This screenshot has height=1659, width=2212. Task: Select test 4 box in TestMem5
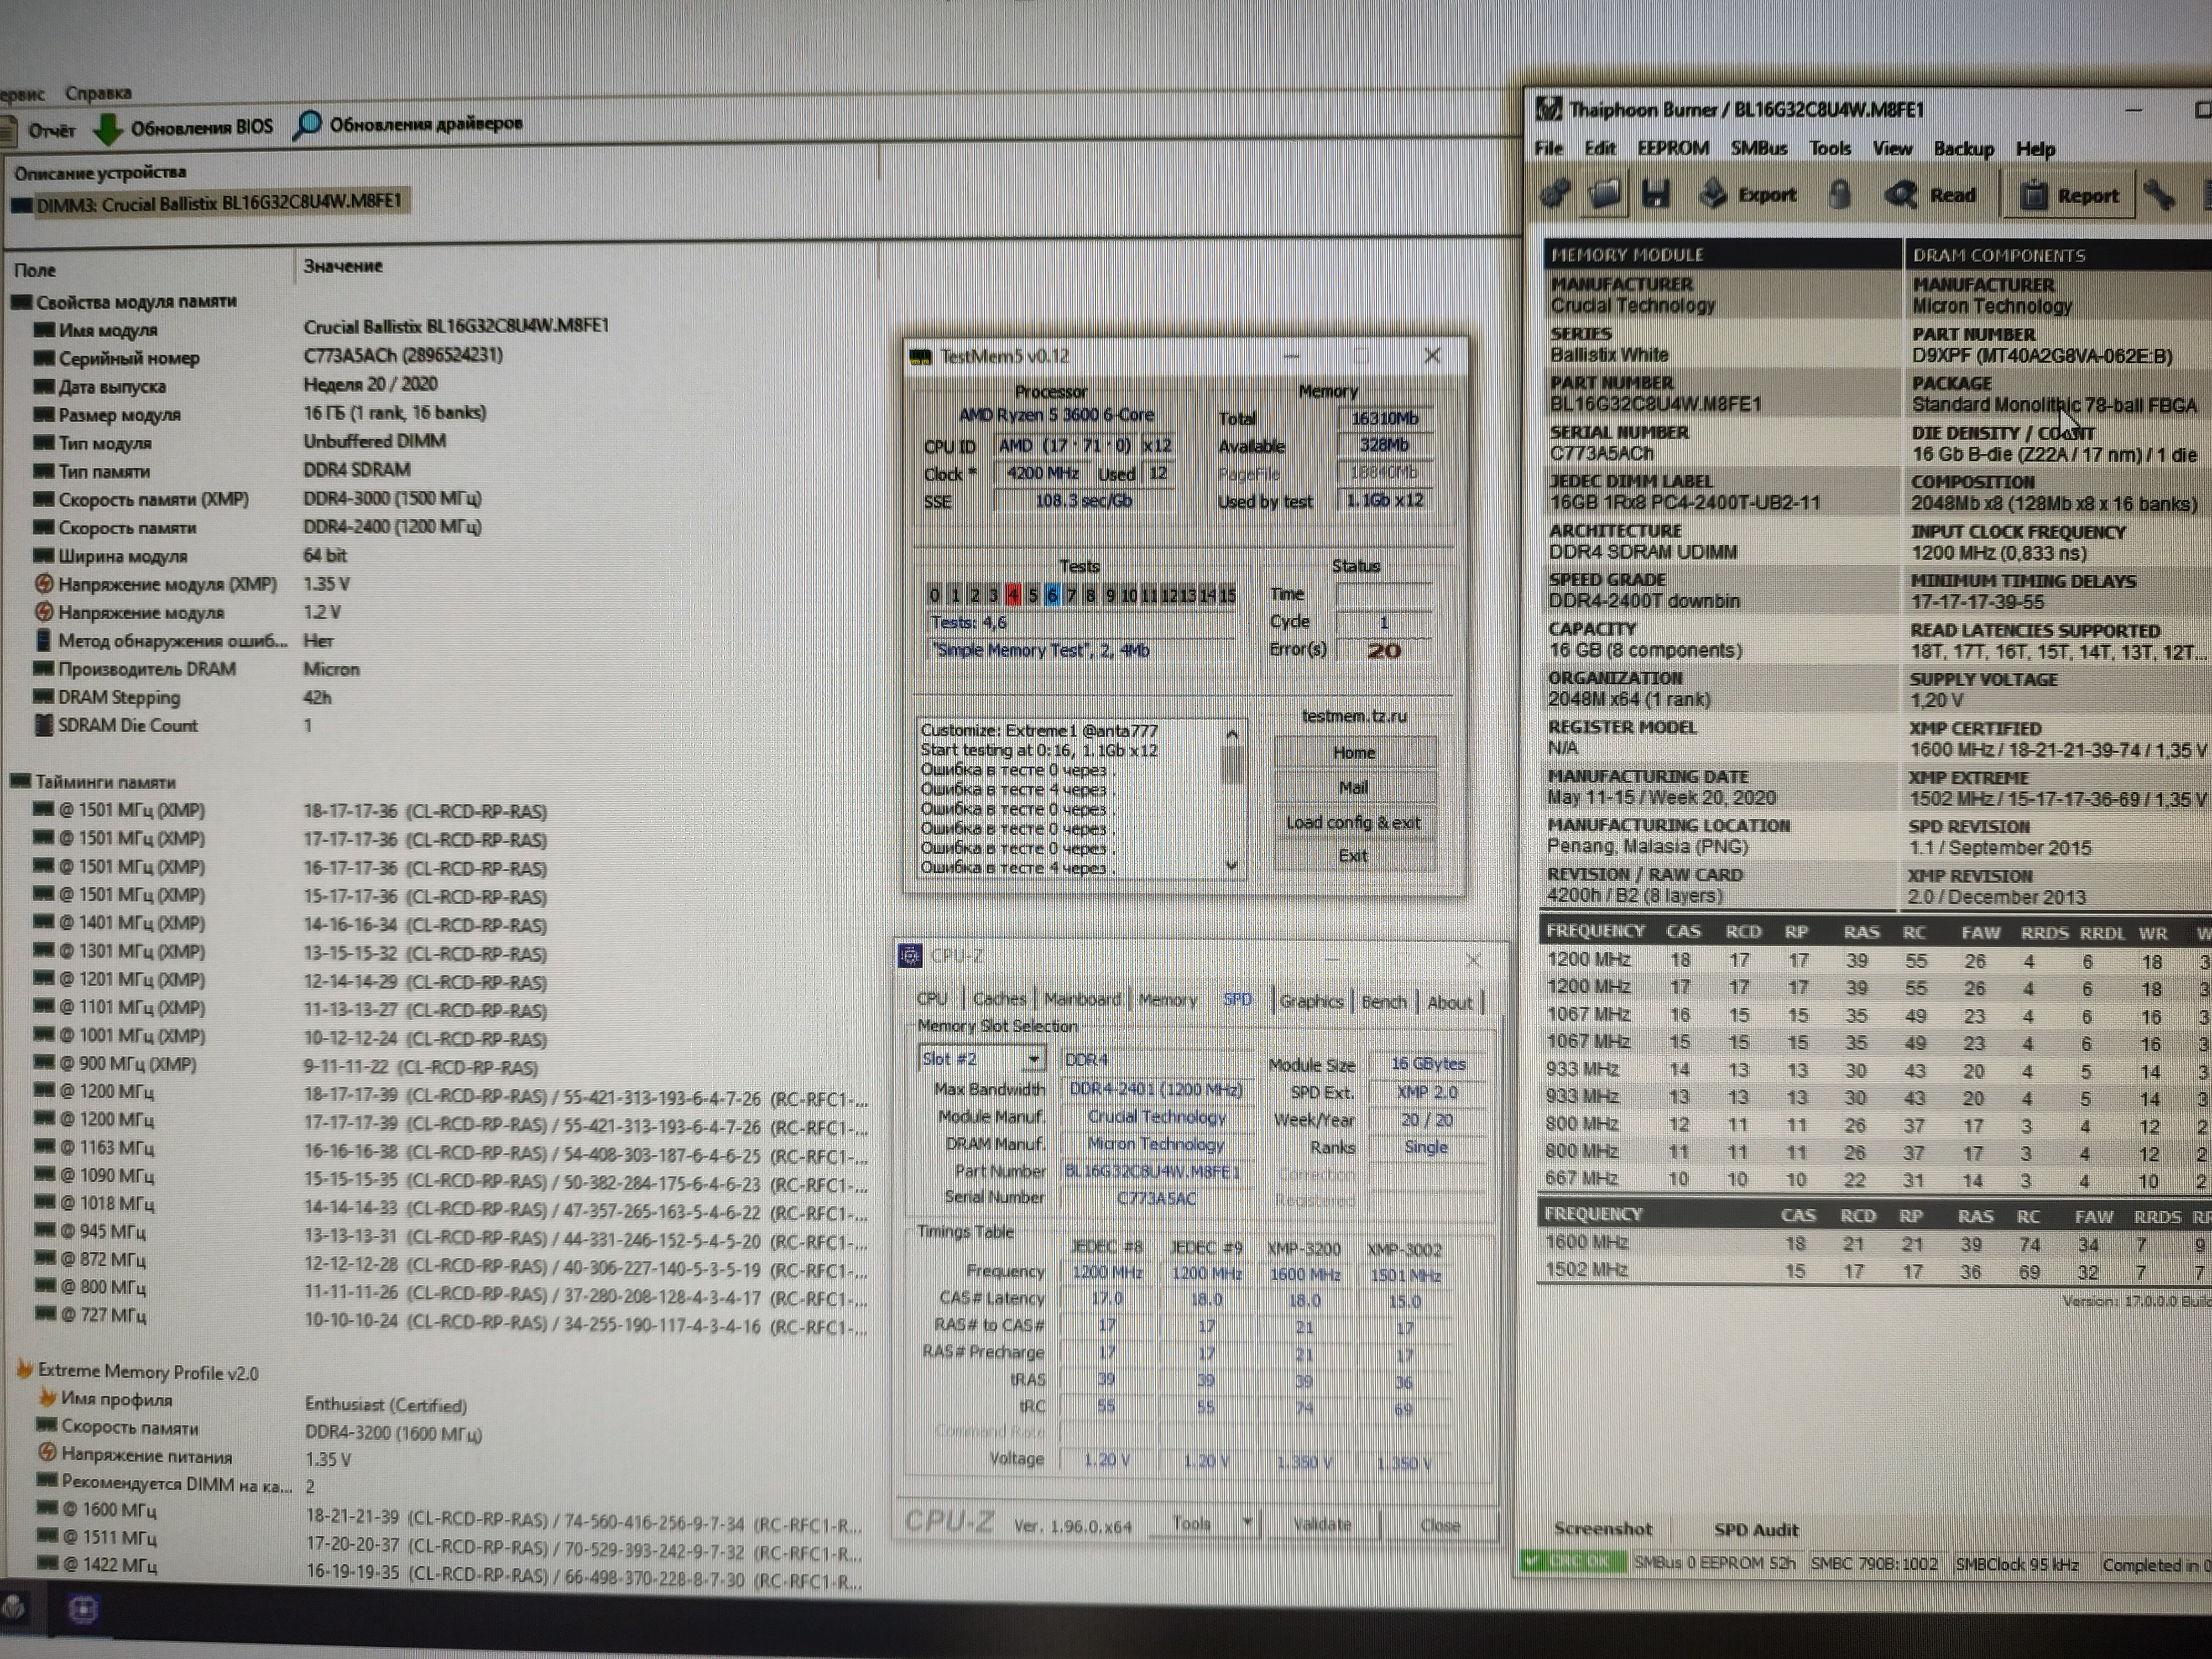1012,595
